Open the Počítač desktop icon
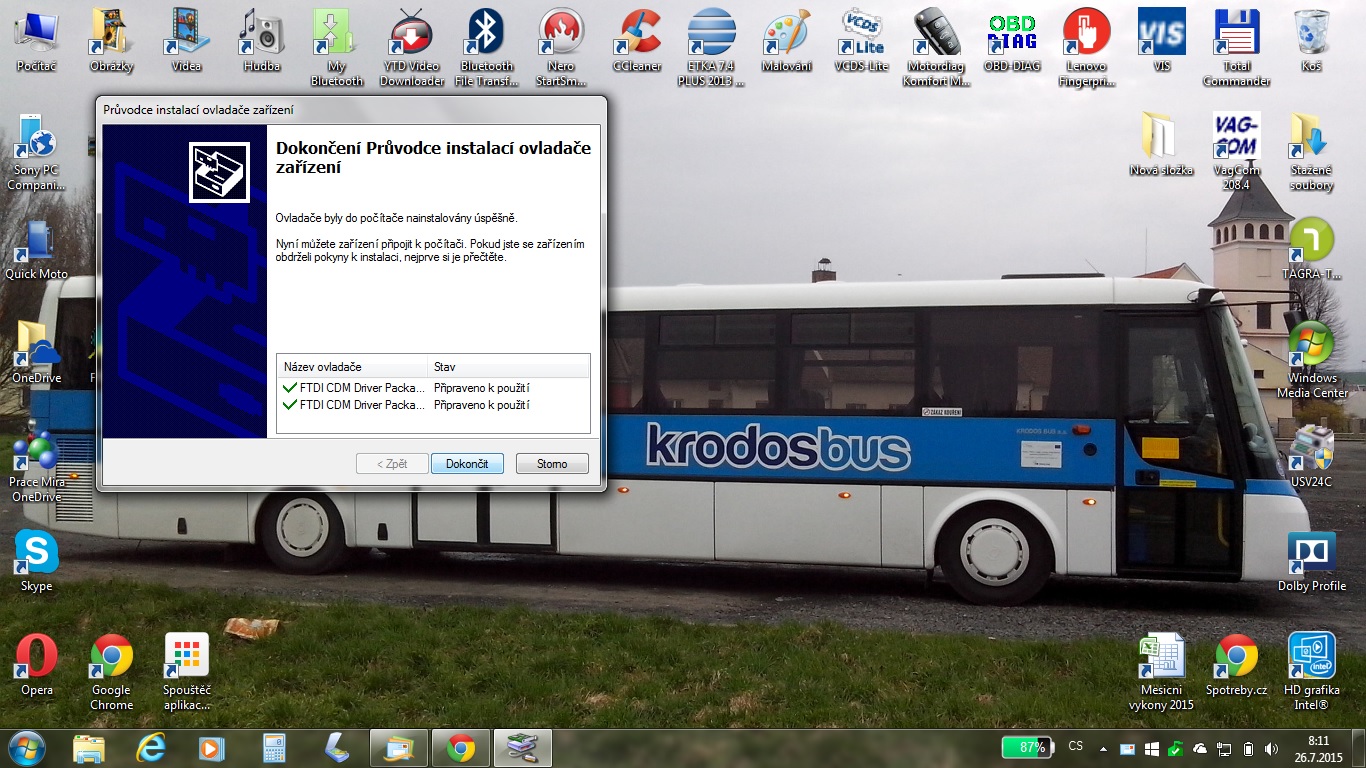1366x768 pixels. point(36,41)
